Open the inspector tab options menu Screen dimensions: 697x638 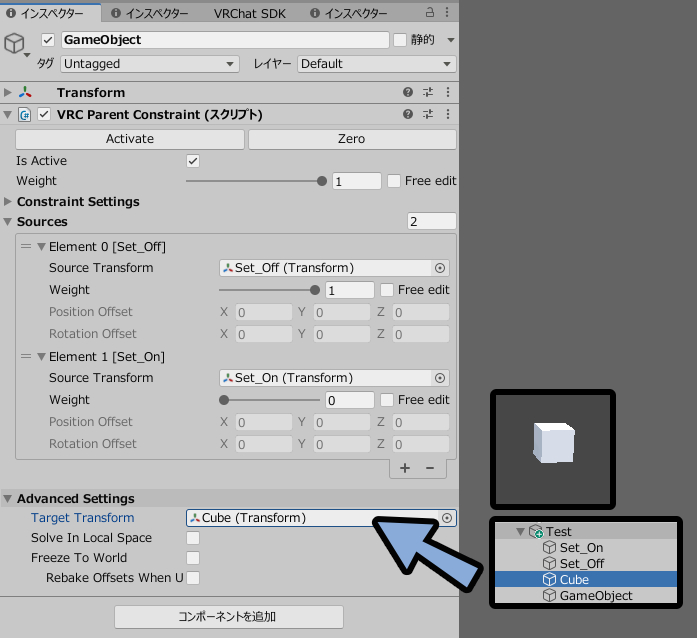[447, 12]
